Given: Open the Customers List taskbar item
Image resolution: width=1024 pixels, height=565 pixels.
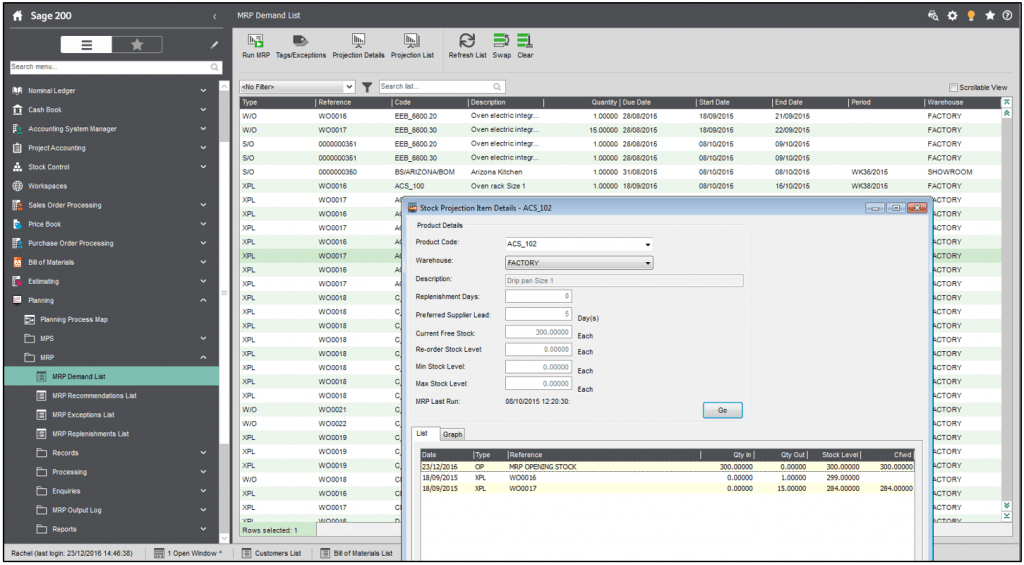Looking at the screenshot, I should pos(272,553).
